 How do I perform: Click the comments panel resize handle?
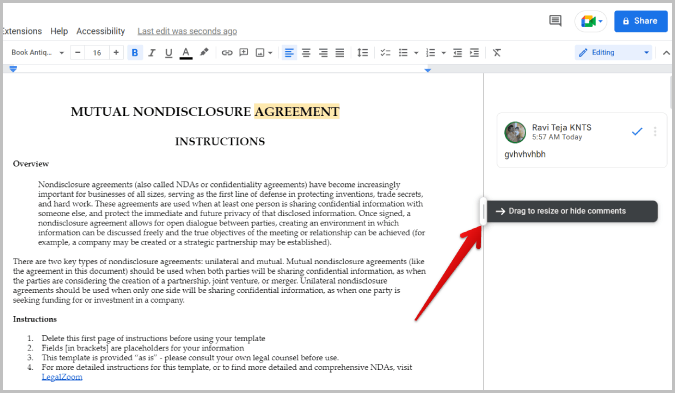(x=483, y=211)
